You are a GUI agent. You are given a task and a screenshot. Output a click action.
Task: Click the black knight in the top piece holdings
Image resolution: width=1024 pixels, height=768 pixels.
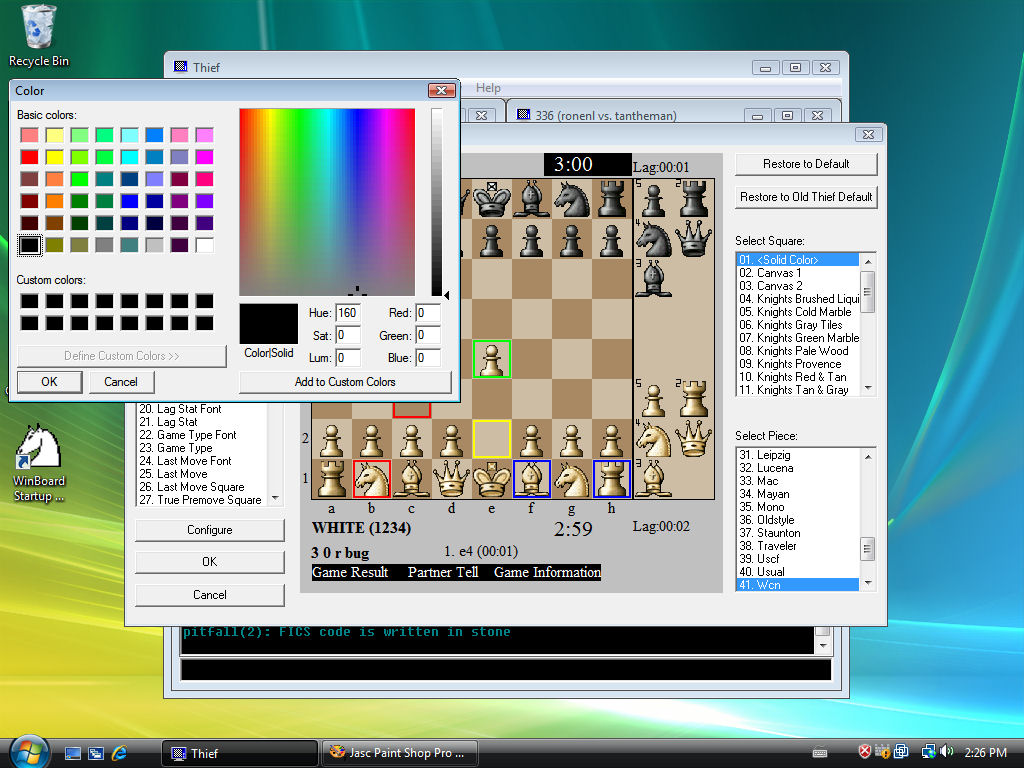tap(654, 239)
